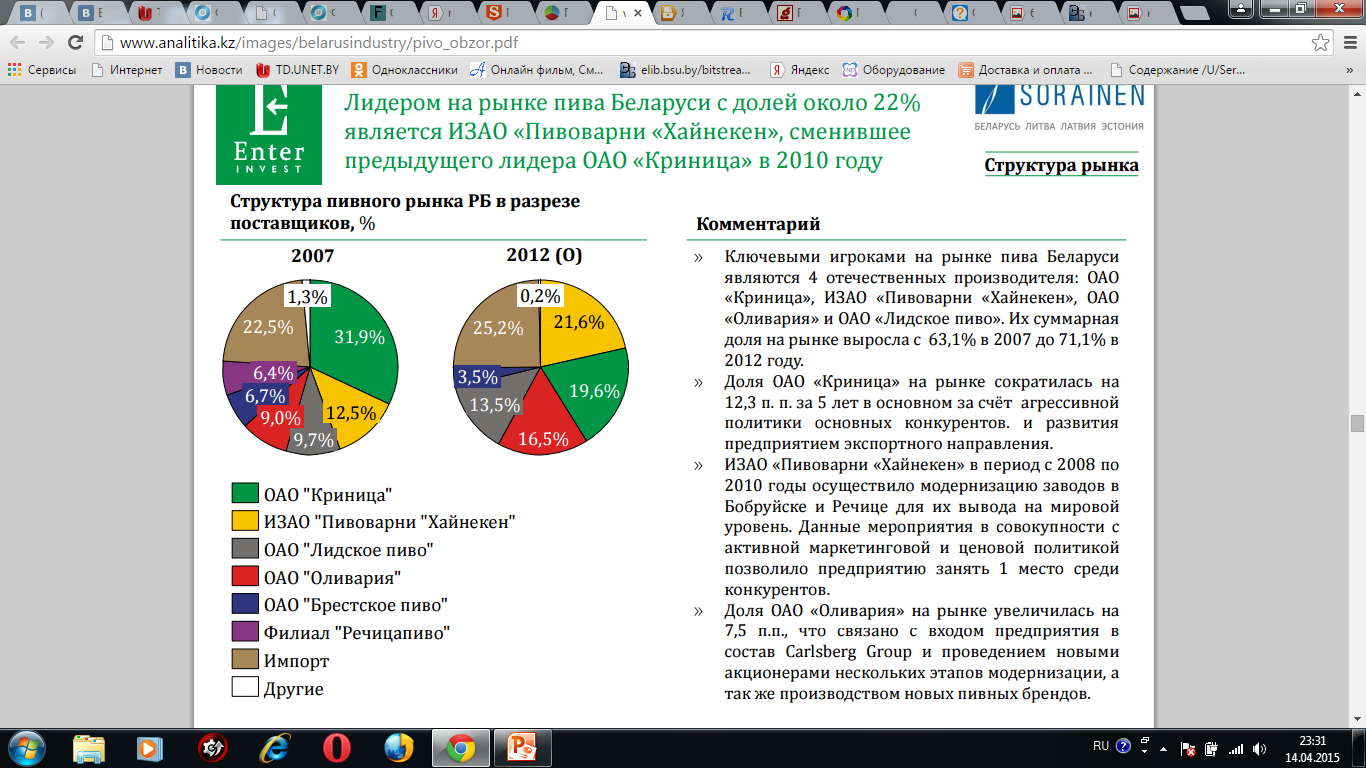The width and height of the screenshot is (1366, 768).
Task: Open the Доставка и оплата bookmark
Action: pyautogui.click(x=1026, y=70)
